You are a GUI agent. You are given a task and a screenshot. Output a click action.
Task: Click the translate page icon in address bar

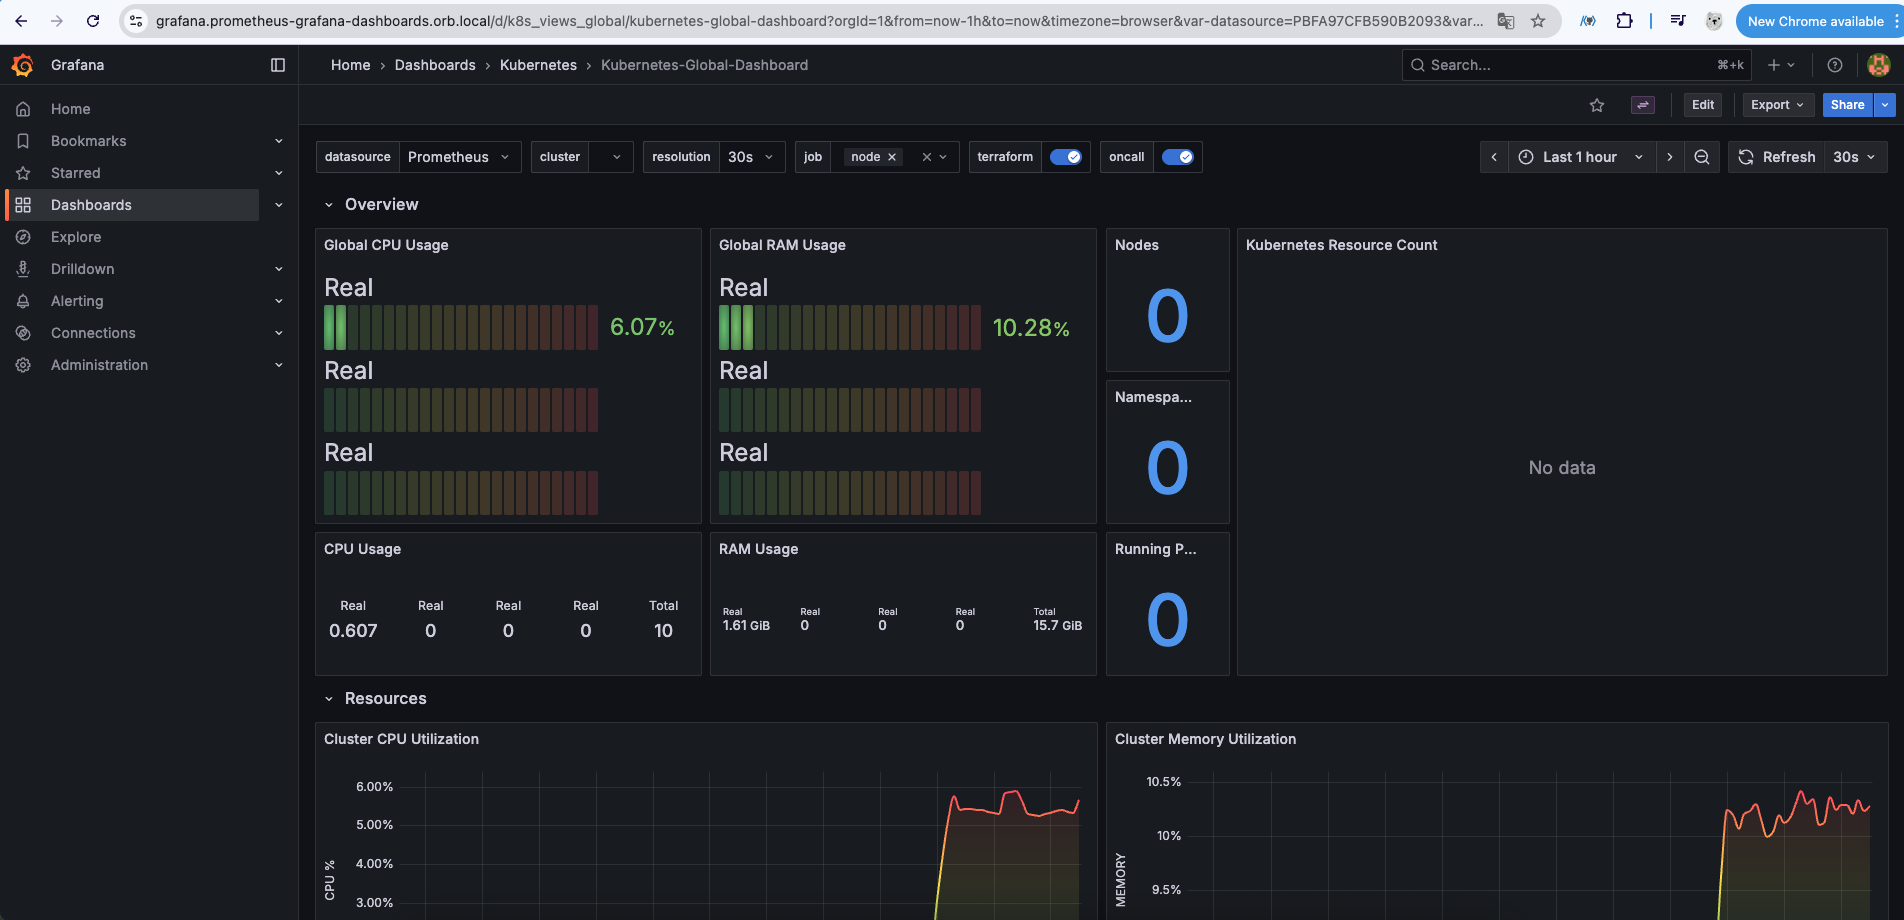pos(1505,21)
